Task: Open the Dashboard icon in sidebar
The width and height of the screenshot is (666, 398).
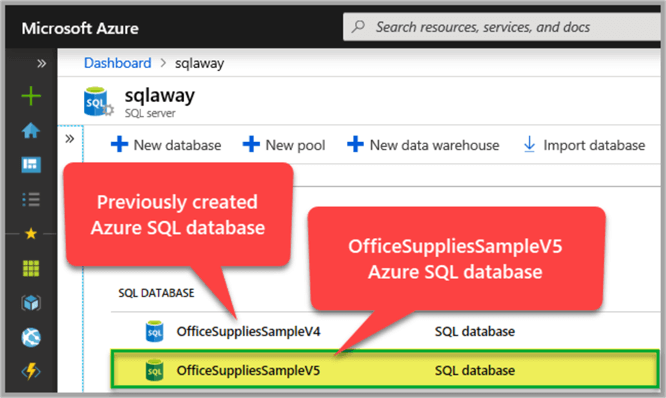Action: (31, 164)
